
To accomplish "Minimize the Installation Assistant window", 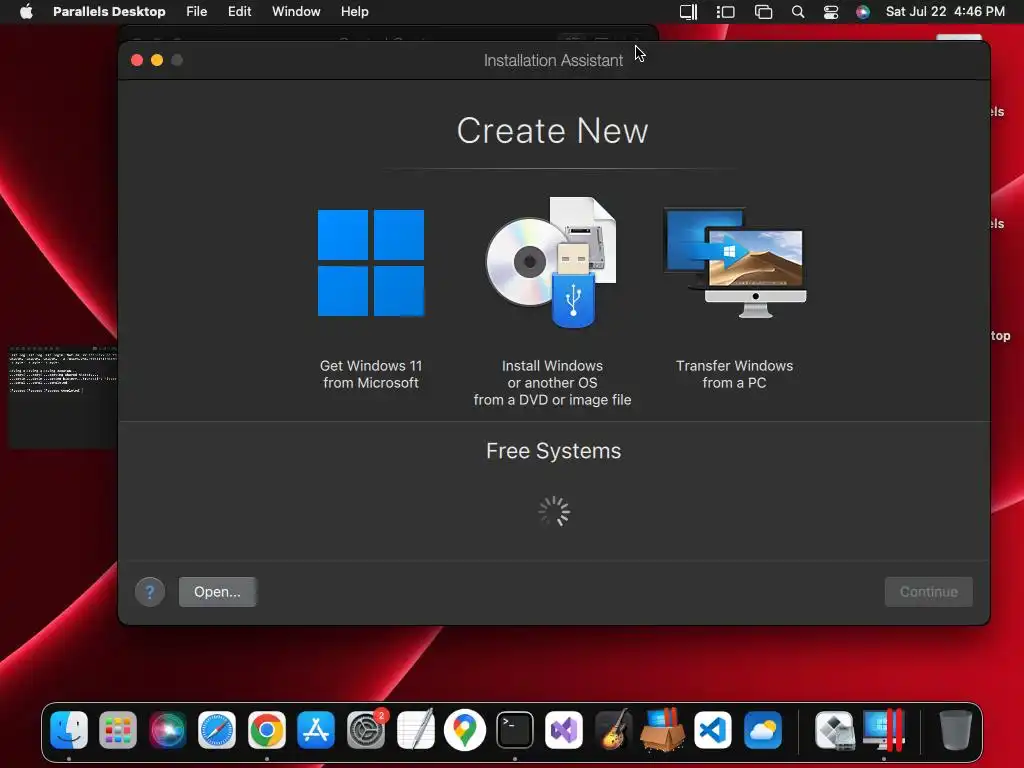I will [157, 60].
